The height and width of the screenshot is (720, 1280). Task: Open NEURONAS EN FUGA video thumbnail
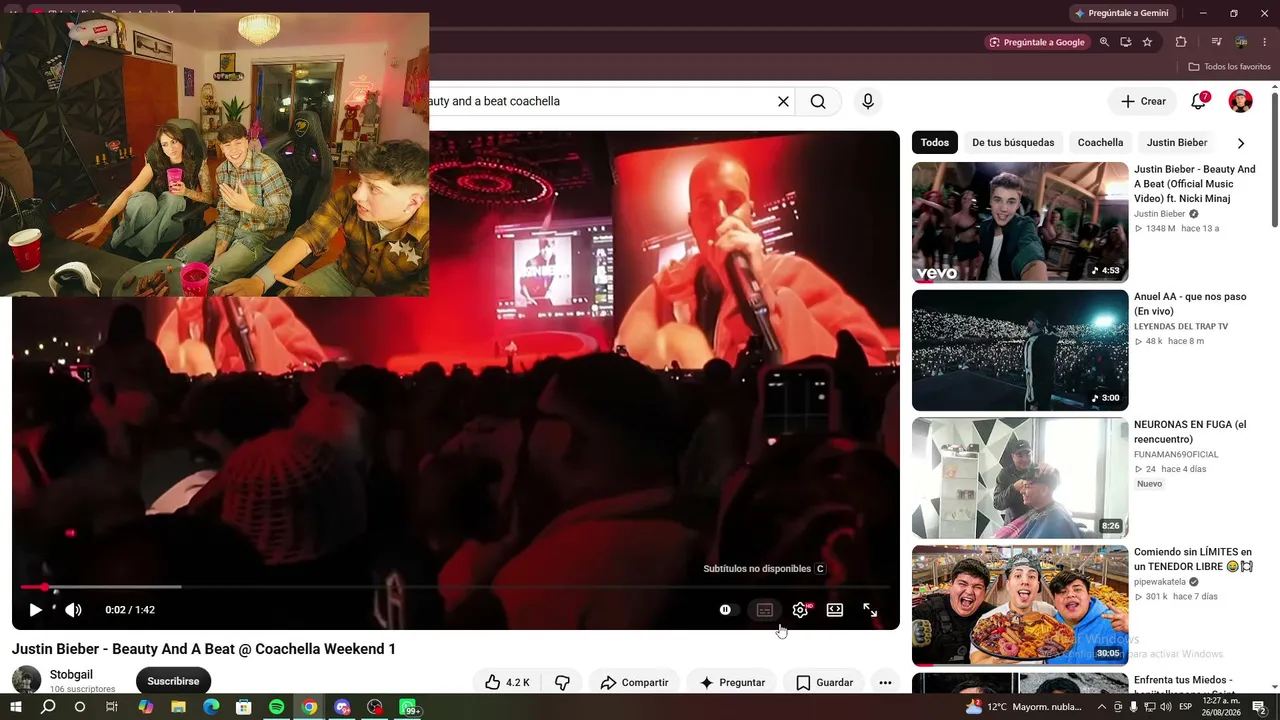click(1020, 478)
